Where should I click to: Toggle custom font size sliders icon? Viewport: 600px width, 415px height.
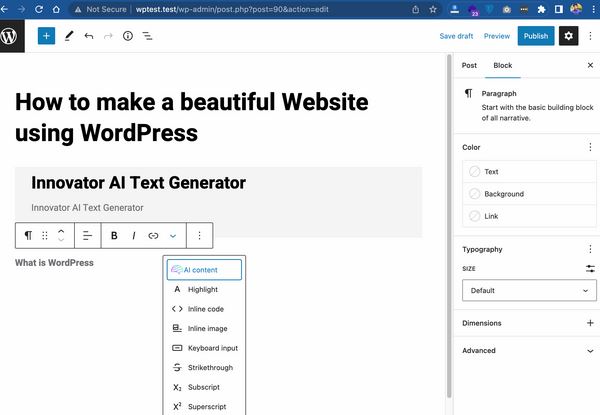[x=590, y=269]
